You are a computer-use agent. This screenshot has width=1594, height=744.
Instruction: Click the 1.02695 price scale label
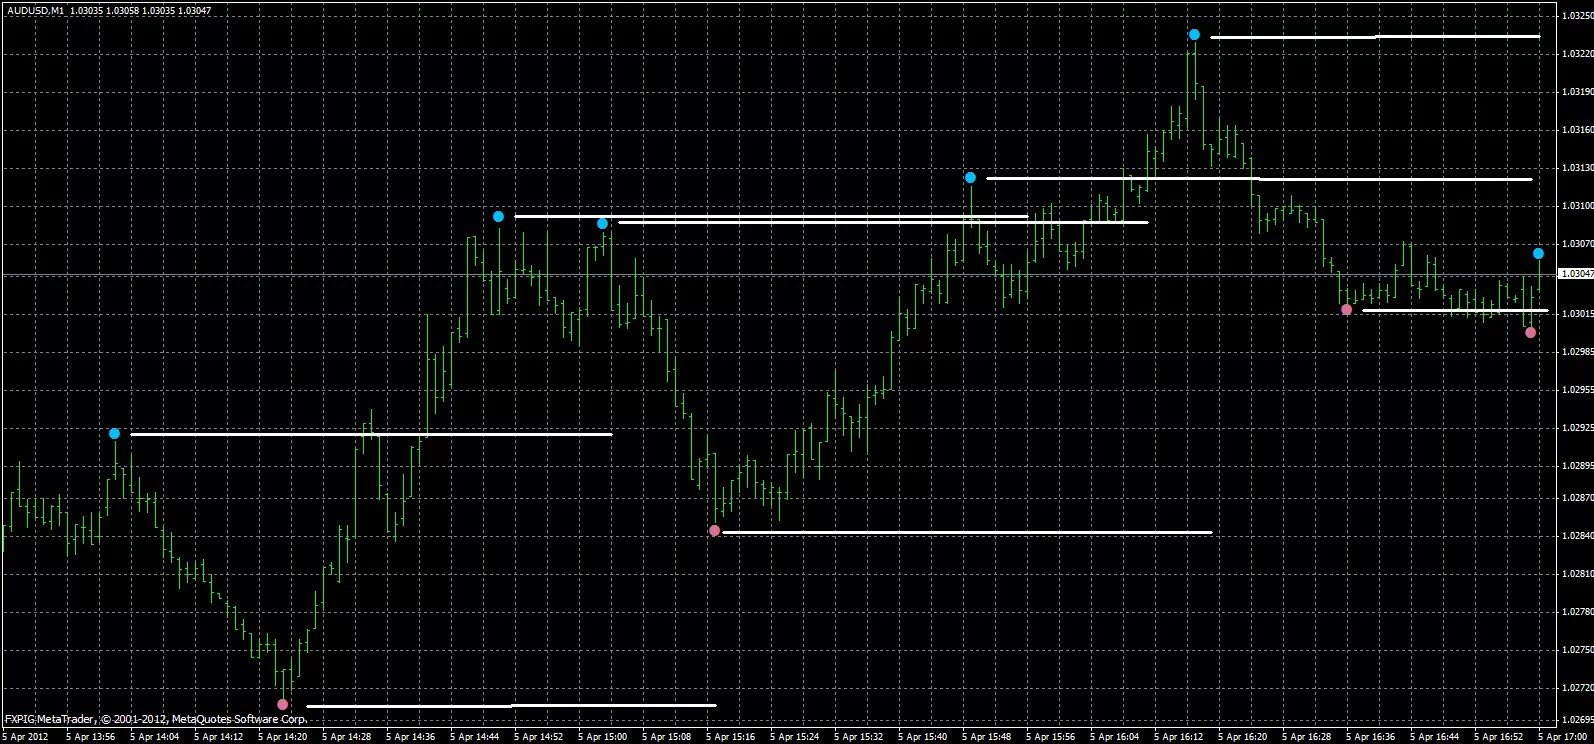click(x=1576, y=720)
